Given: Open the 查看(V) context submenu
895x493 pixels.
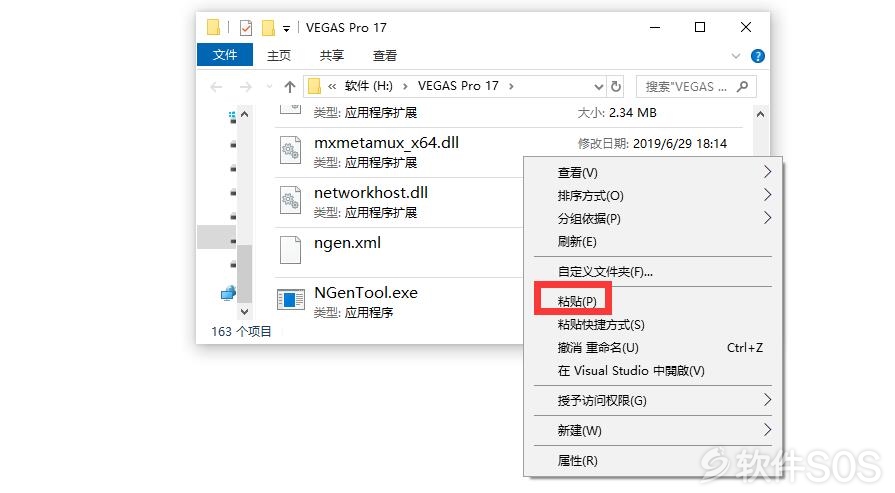Looking at the screenshot, I should [x=653, y=172].
